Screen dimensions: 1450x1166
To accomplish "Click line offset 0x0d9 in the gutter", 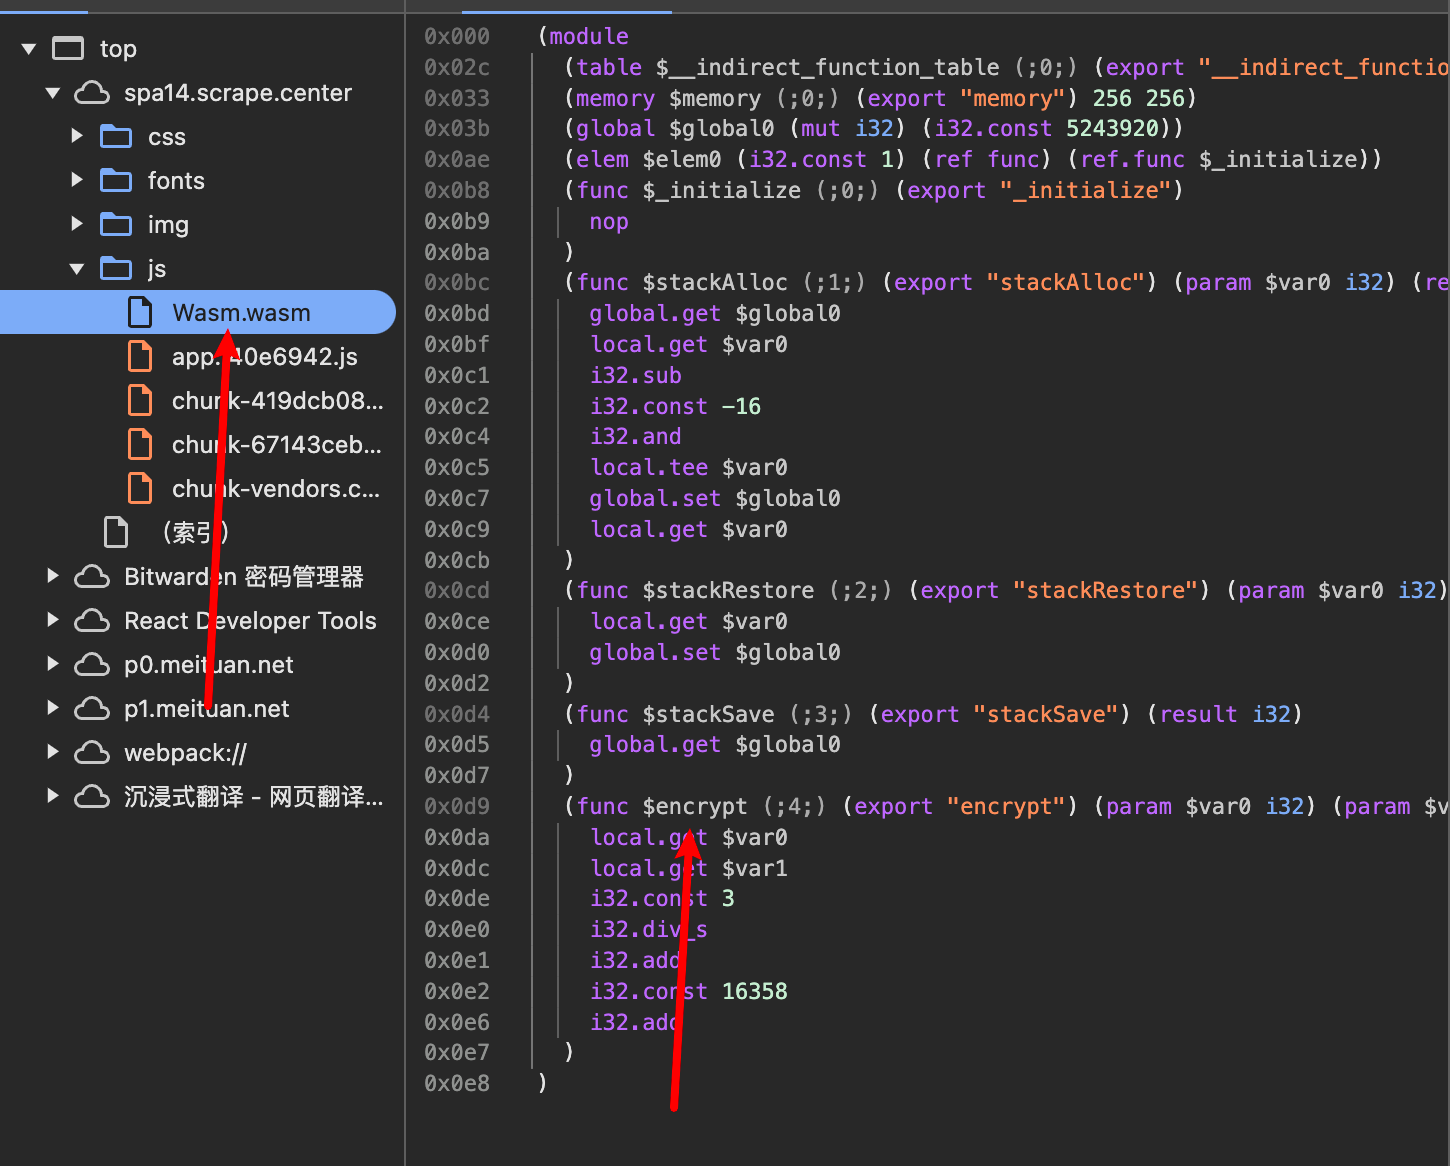I will pyautogui.click(x=457, y=806).
